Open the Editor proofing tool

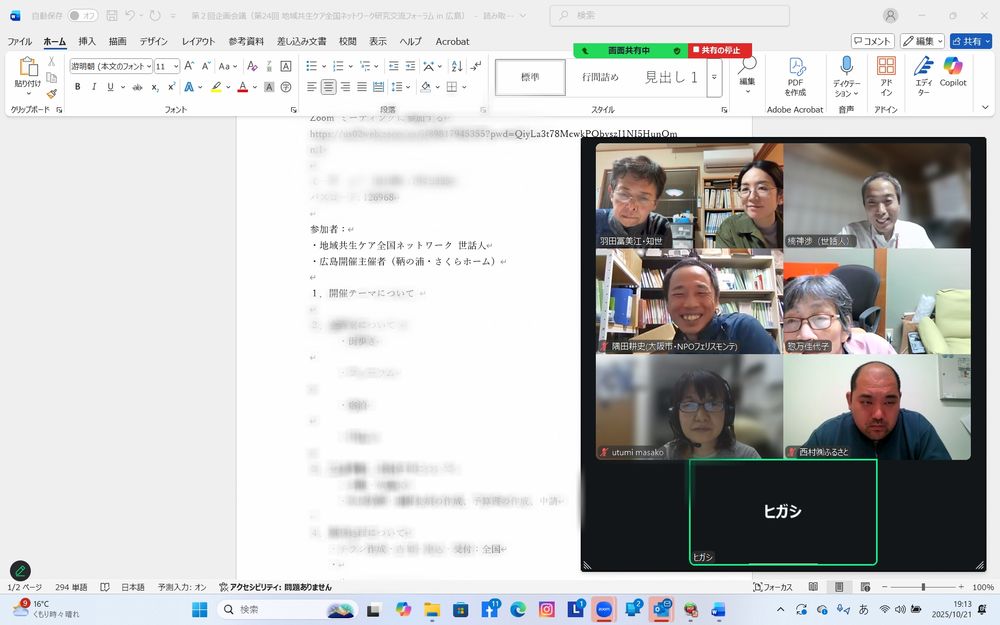[923, 71]
